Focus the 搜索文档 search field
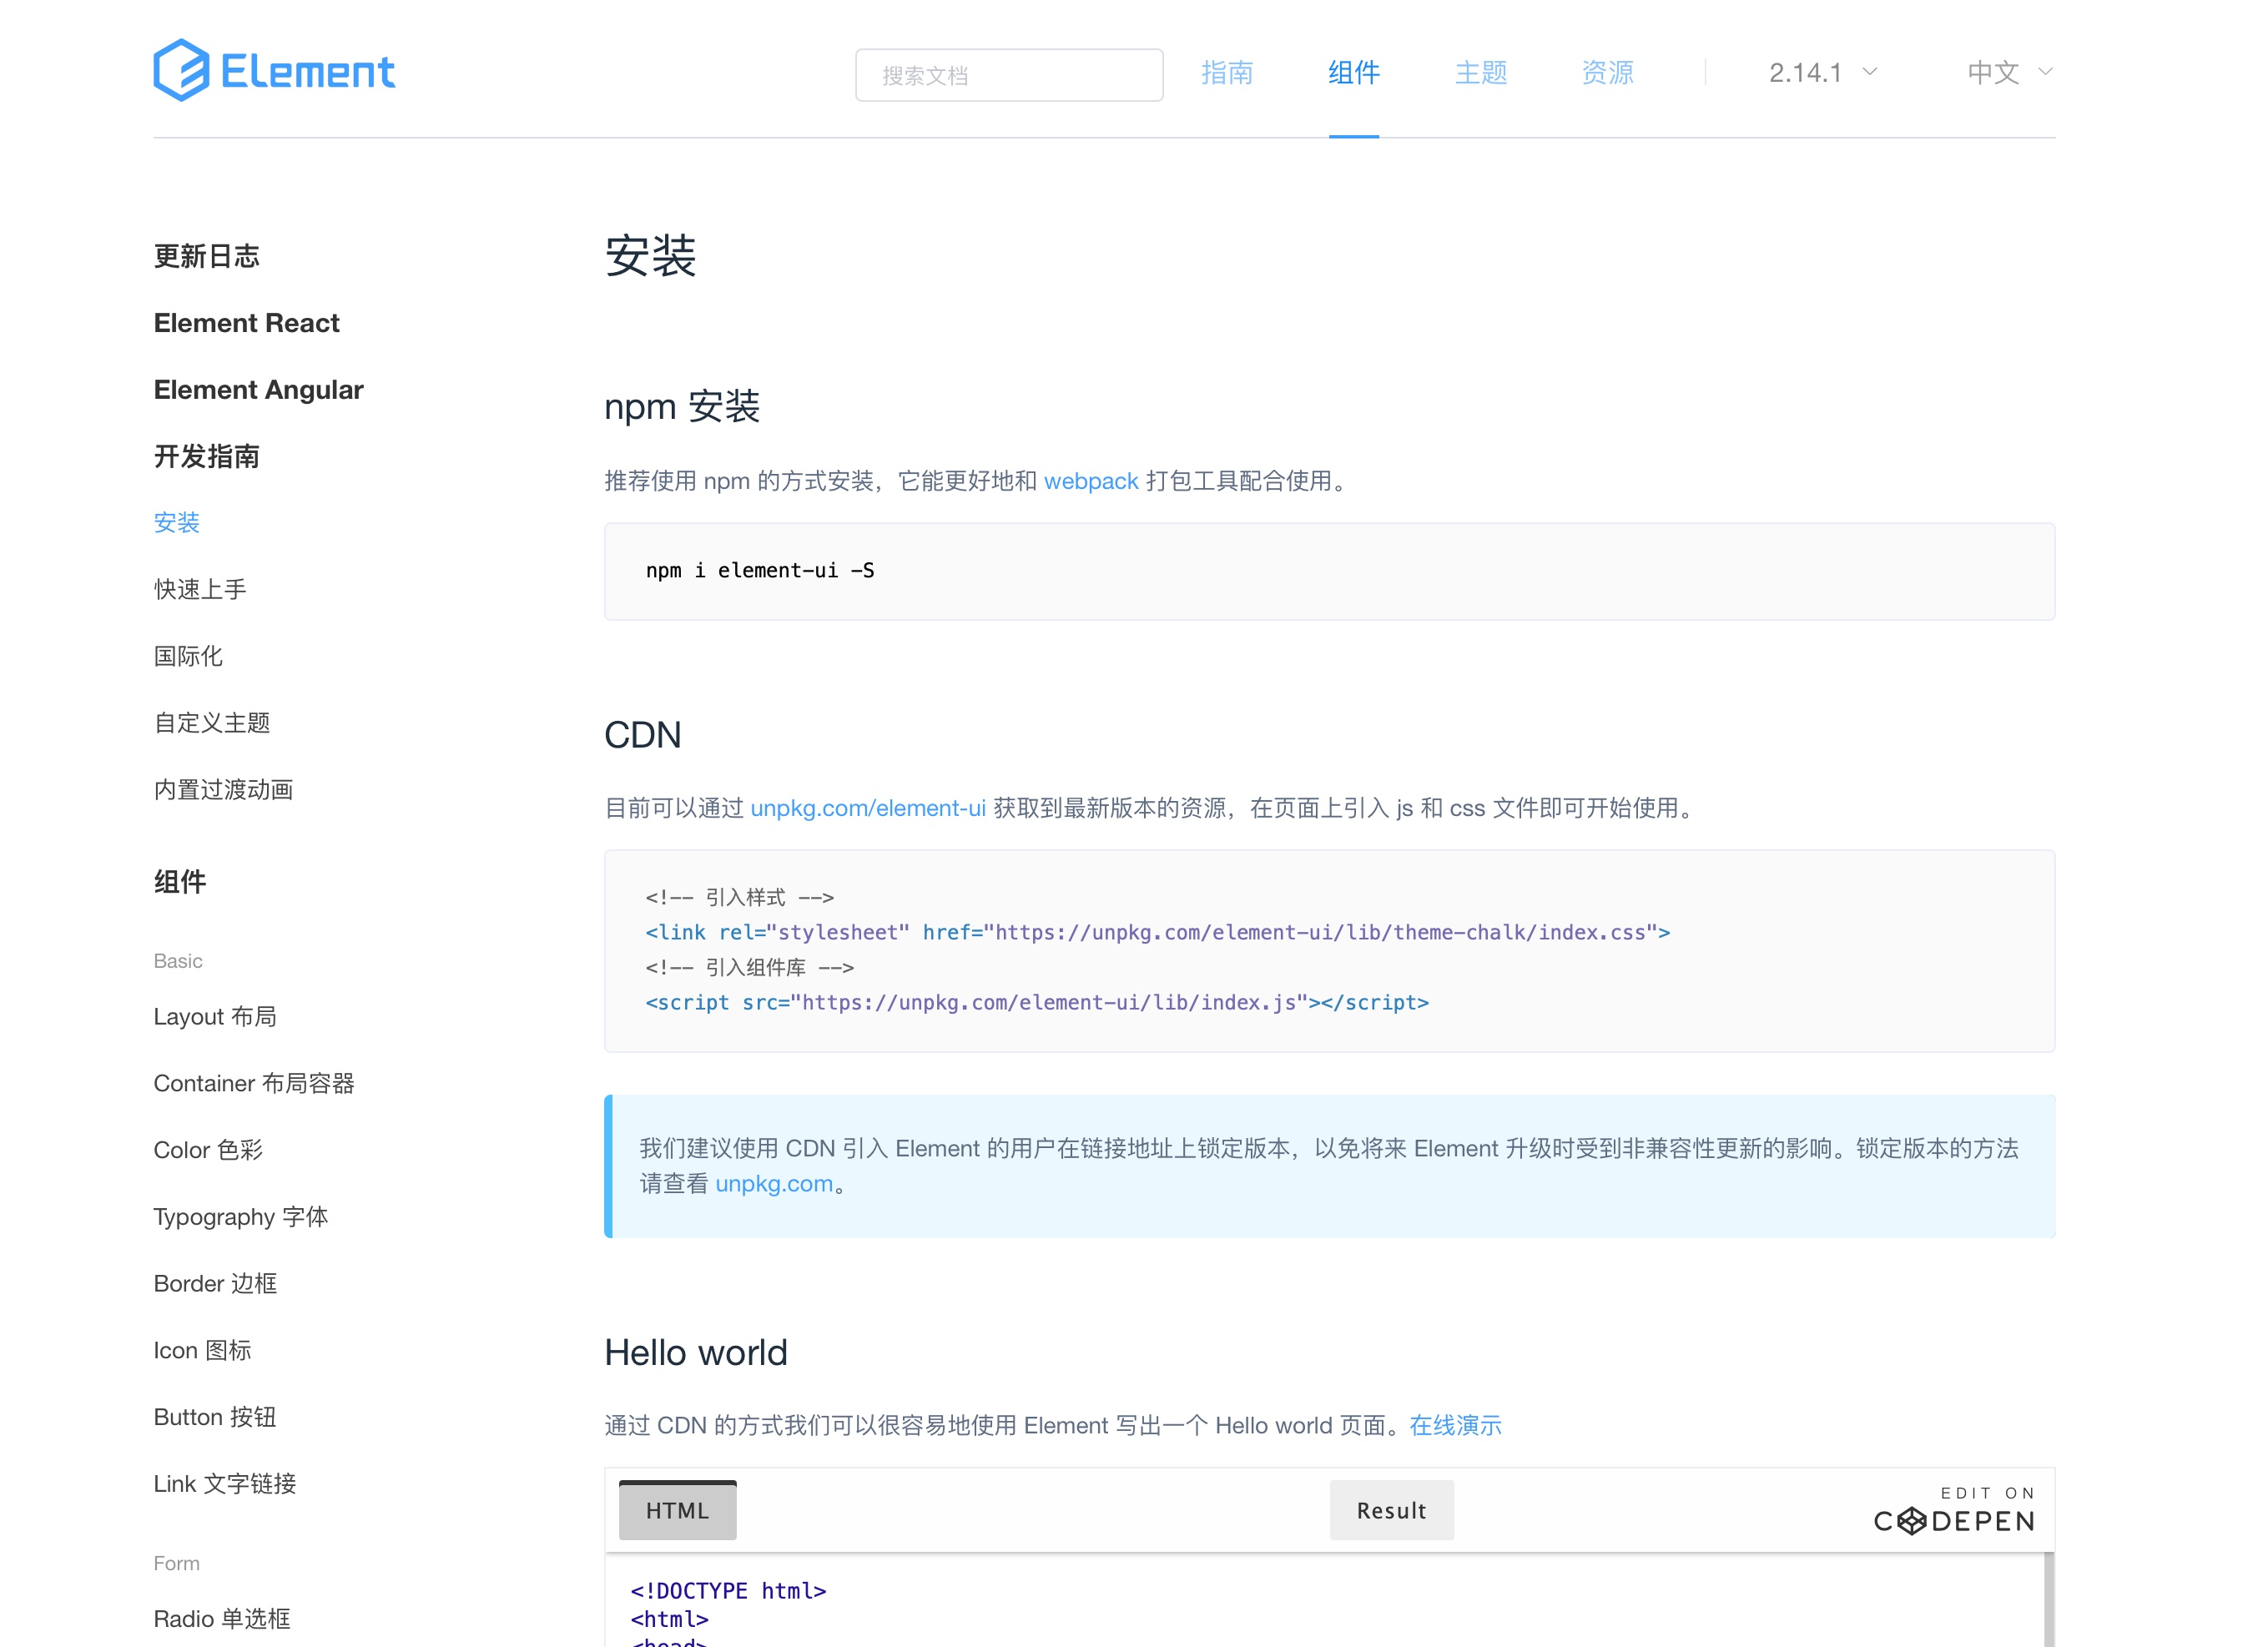Viewport: 2268px width, 1647px height. [1008, 75]
